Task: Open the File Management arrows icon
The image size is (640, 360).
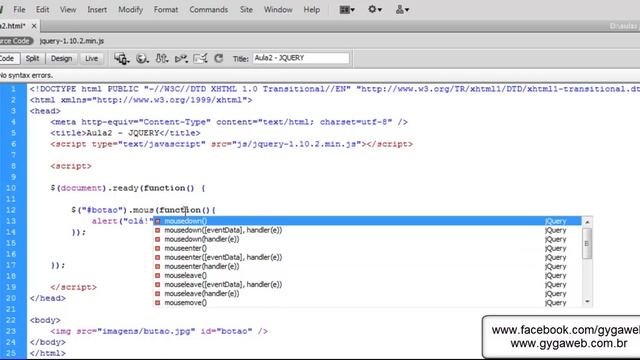Action: [162, 58]
